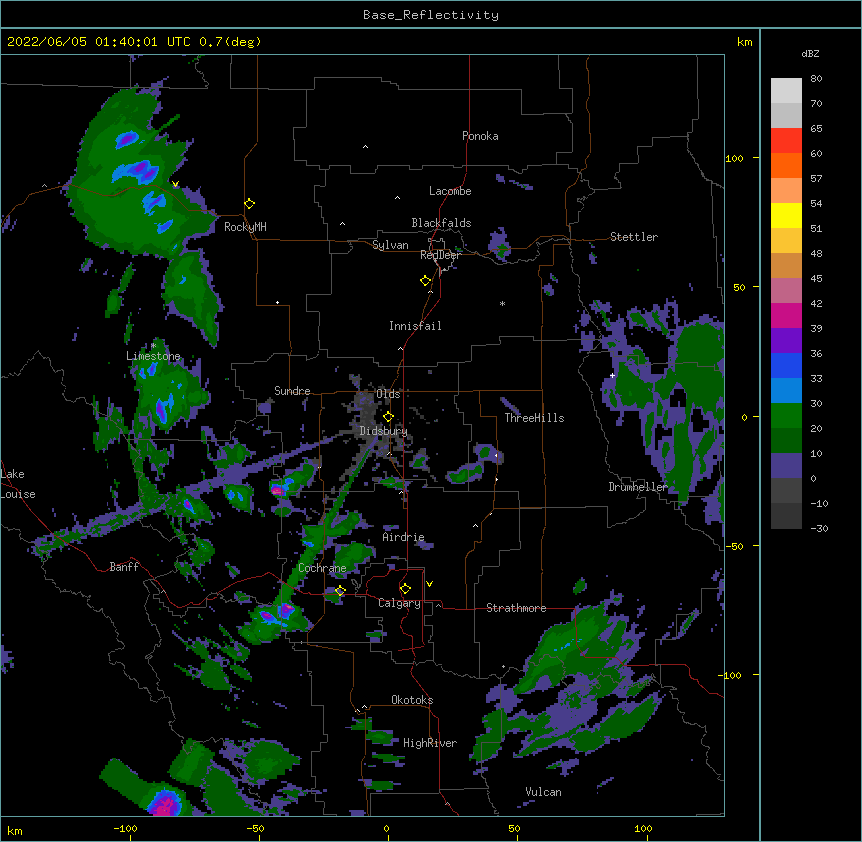Select the slate purple 0-10 dBZ swatch
The height and width of the screenshot is (842, 862).
786,466
